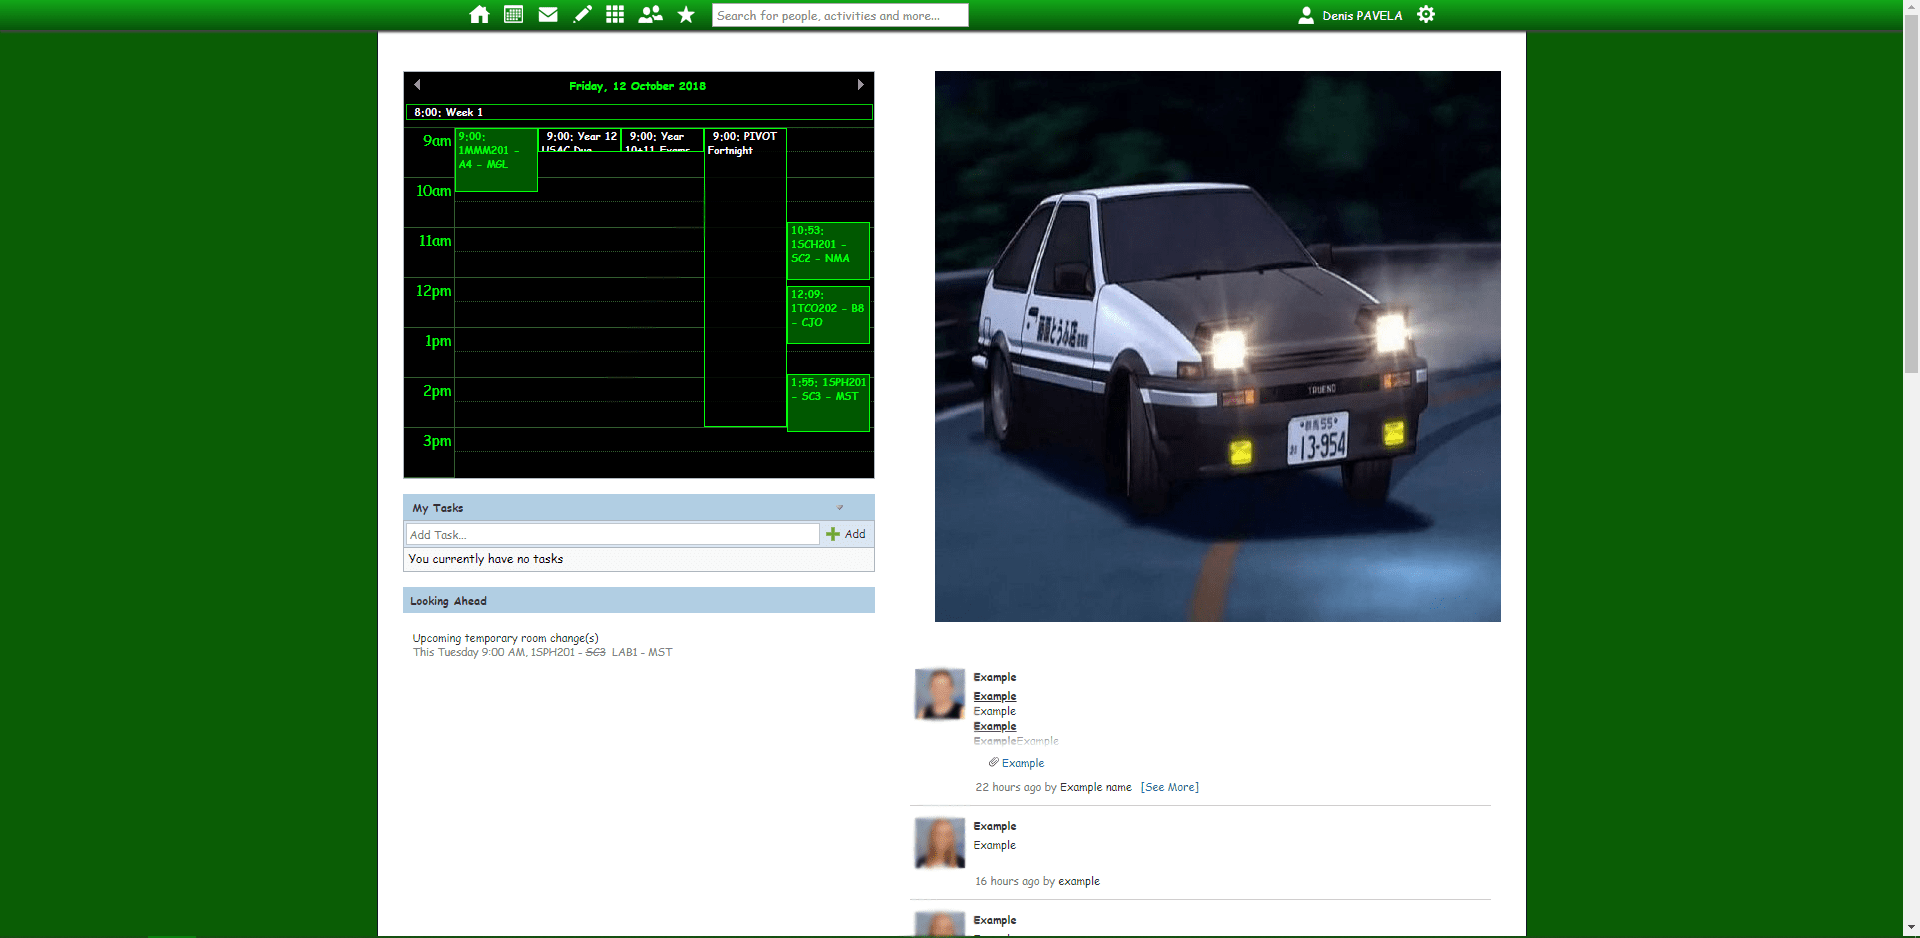Open the Denis PAVELA user menu
Viewport: 1920px width, 938px height.
tap(1362, 16)
